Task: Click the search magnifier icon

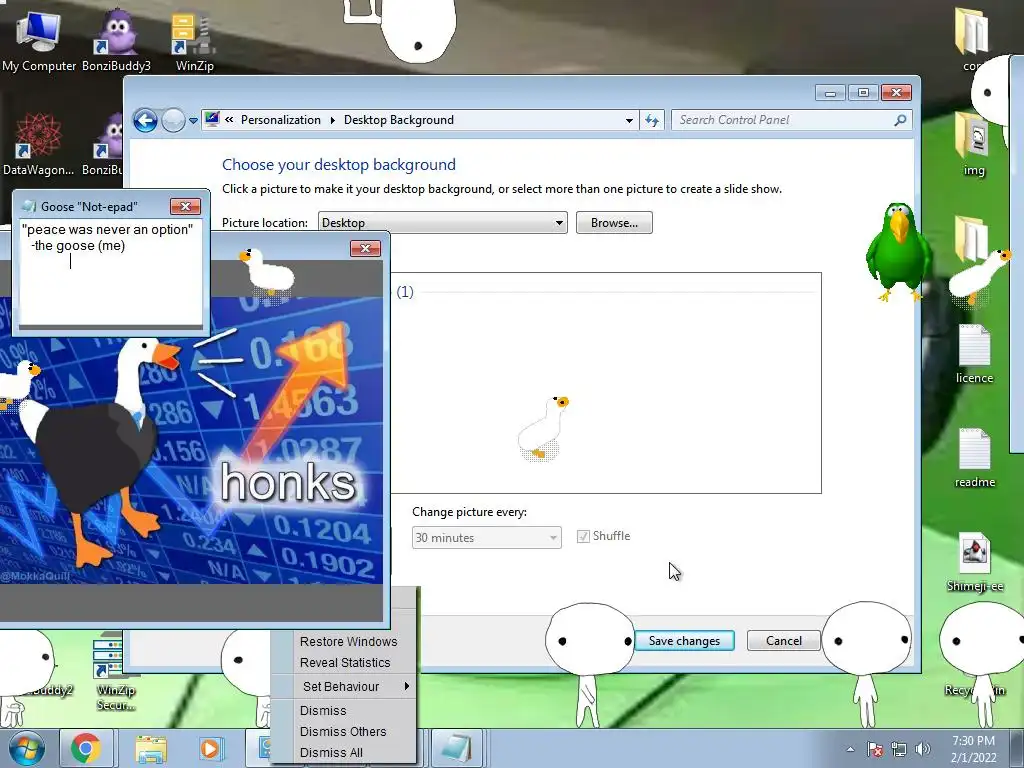Action: point(900,120)
